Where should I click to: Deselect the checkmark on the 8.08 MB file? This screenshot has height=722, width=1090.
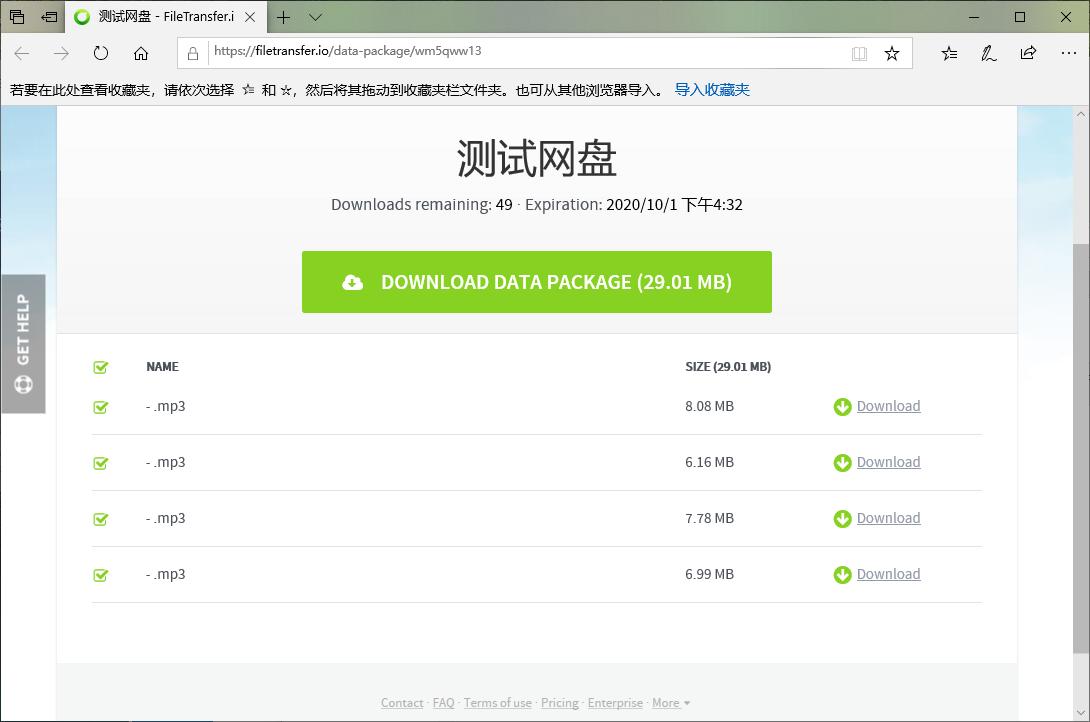[100, 407]
